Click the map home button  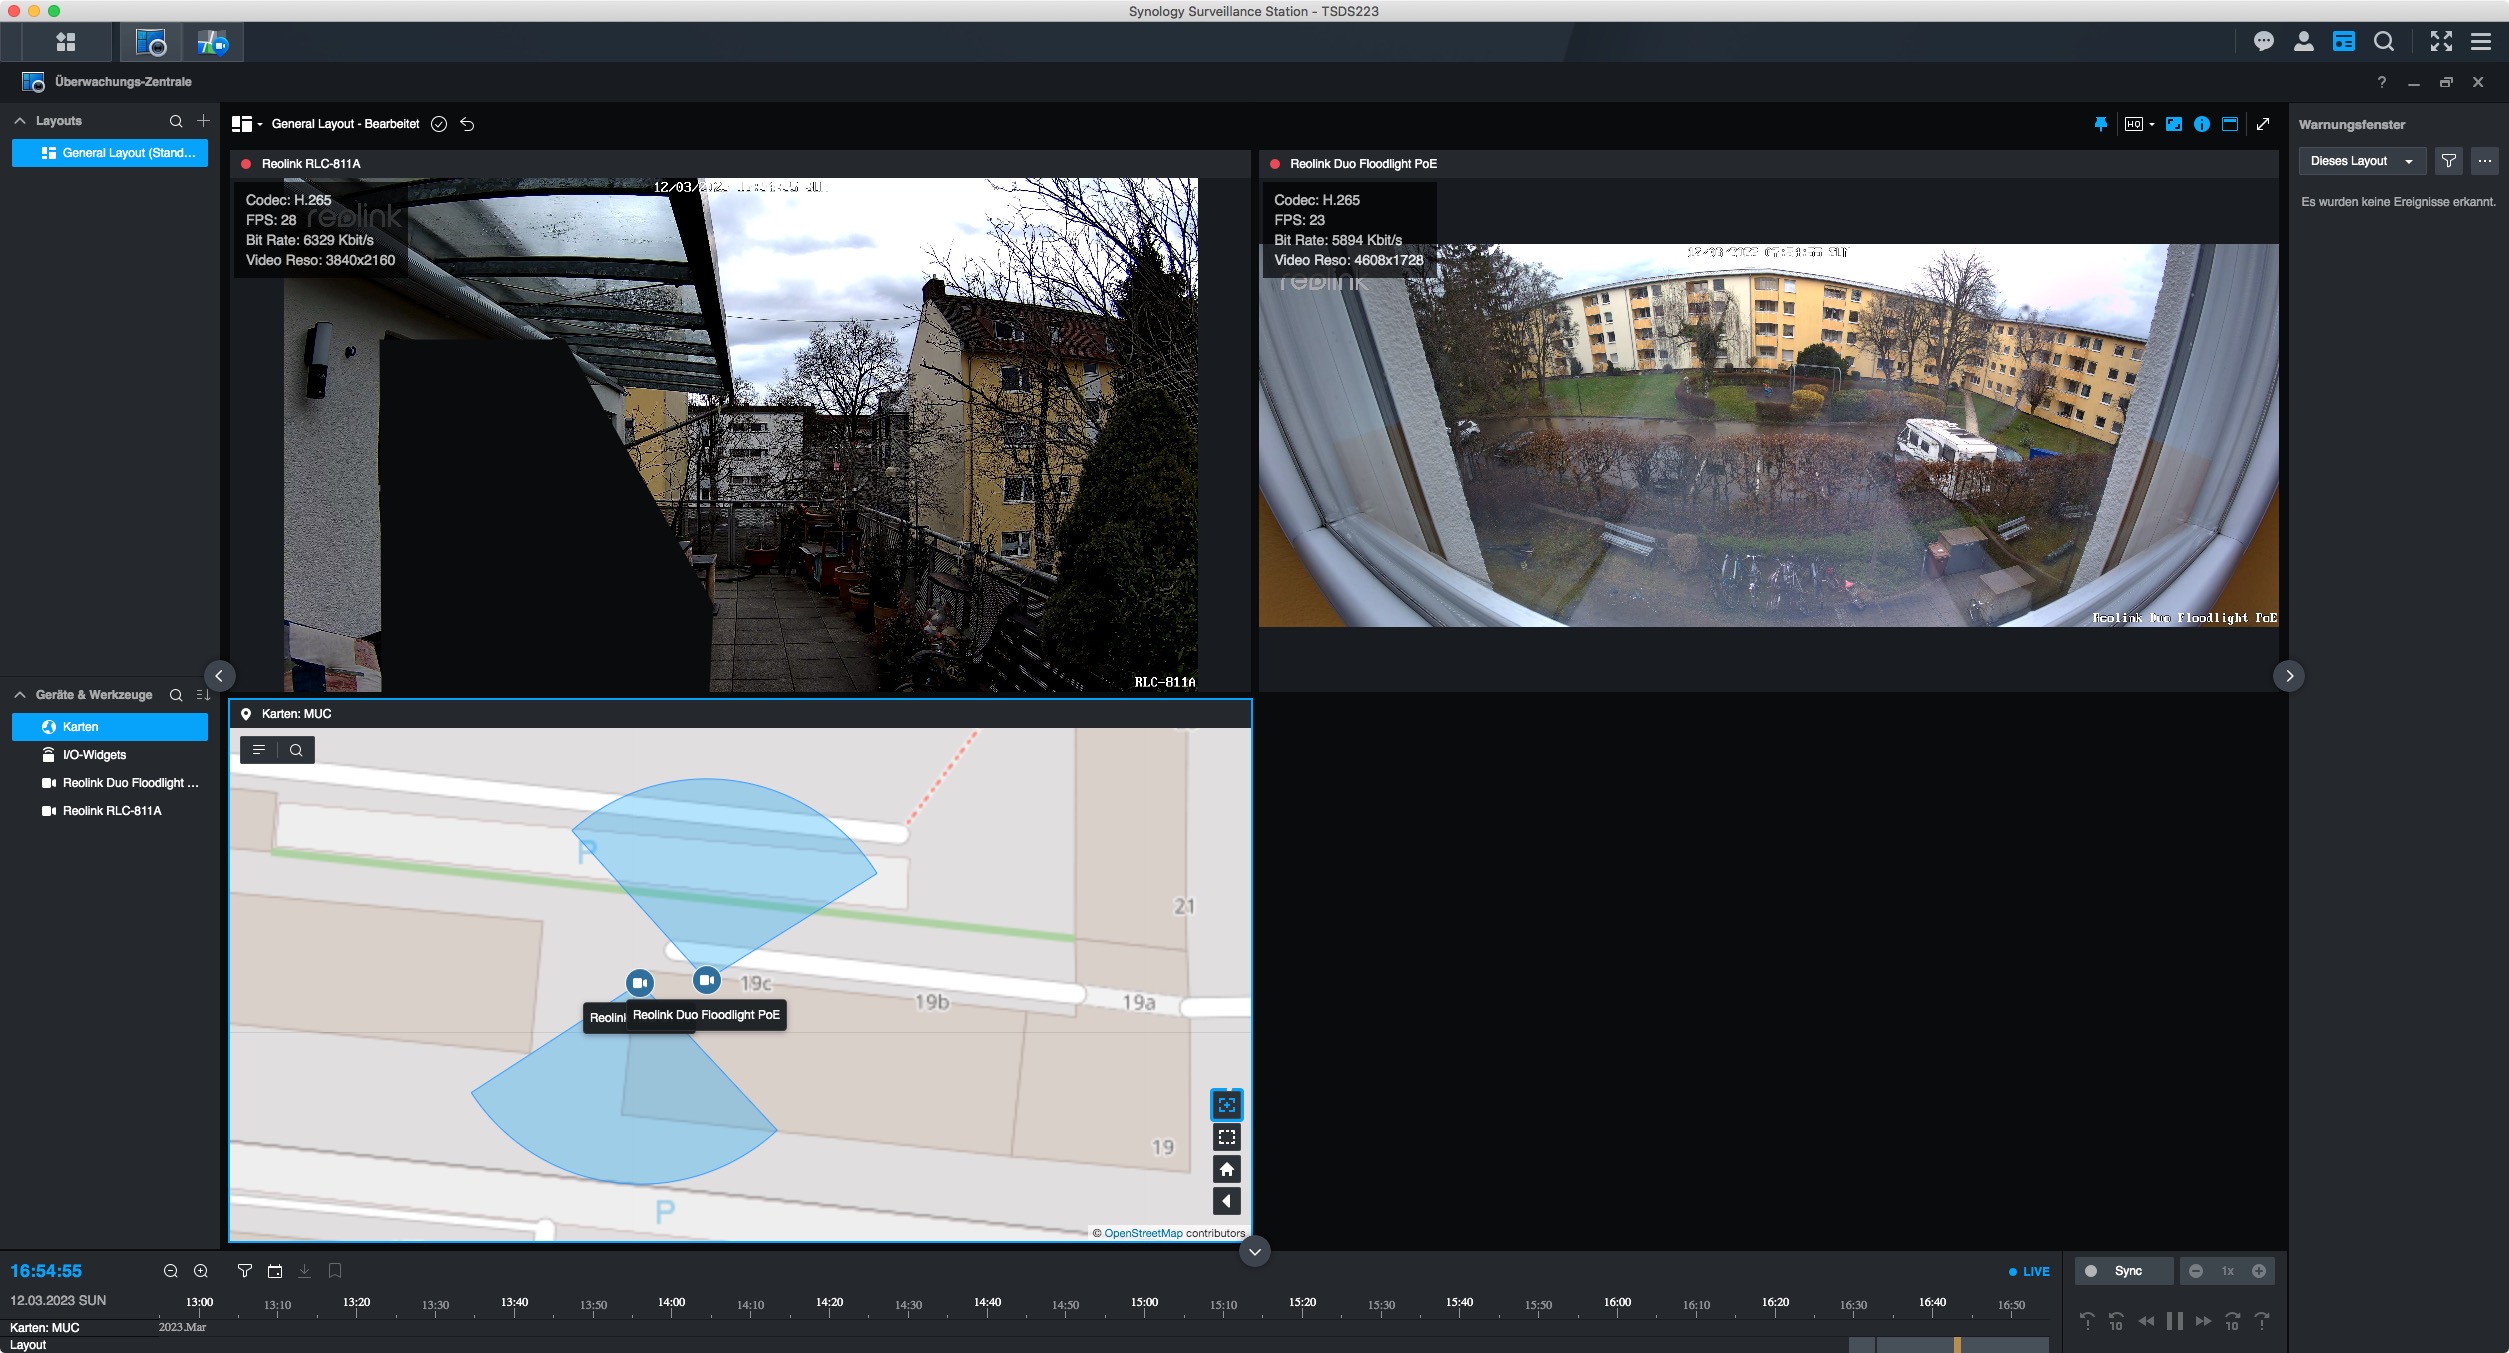coord(1226,1169)
